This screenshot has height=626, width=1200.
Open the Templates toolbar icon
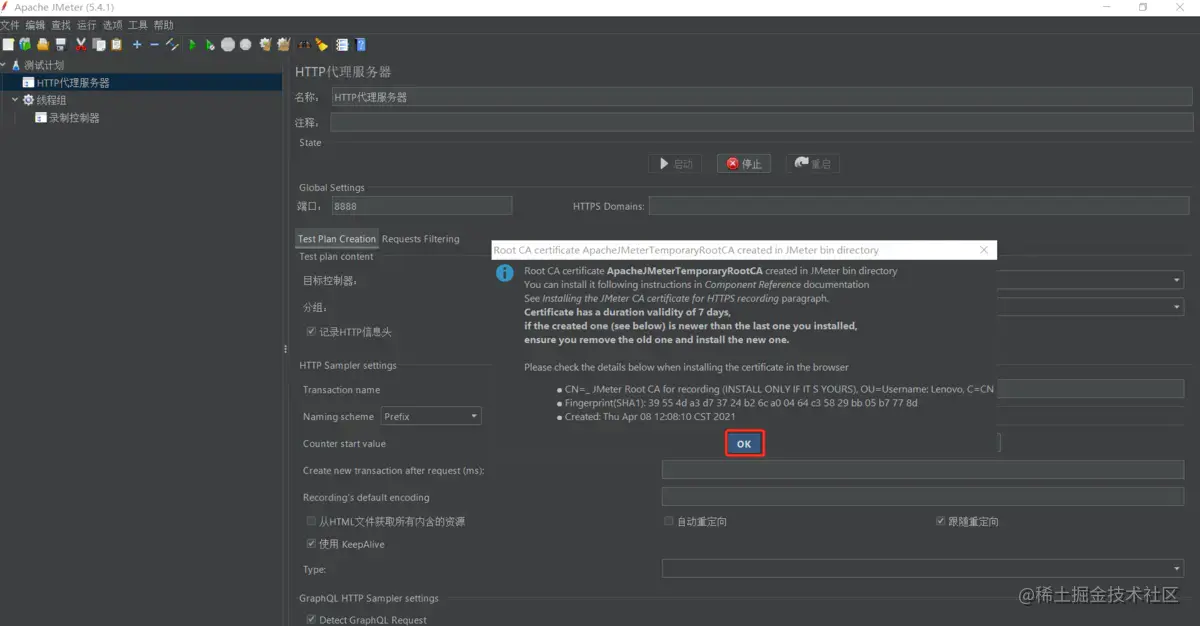click(25, 44)
